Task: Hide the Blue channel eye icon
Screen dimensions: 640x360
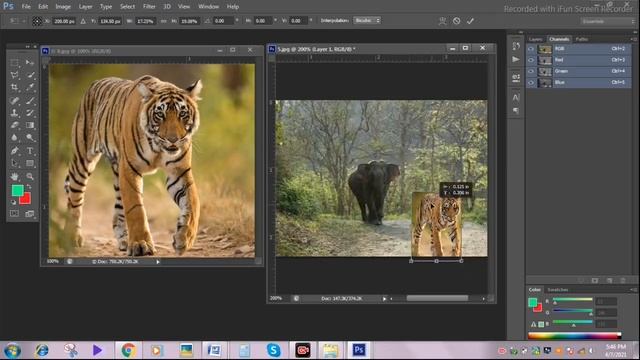Action: pyautogui.click(x=531, y=82)
